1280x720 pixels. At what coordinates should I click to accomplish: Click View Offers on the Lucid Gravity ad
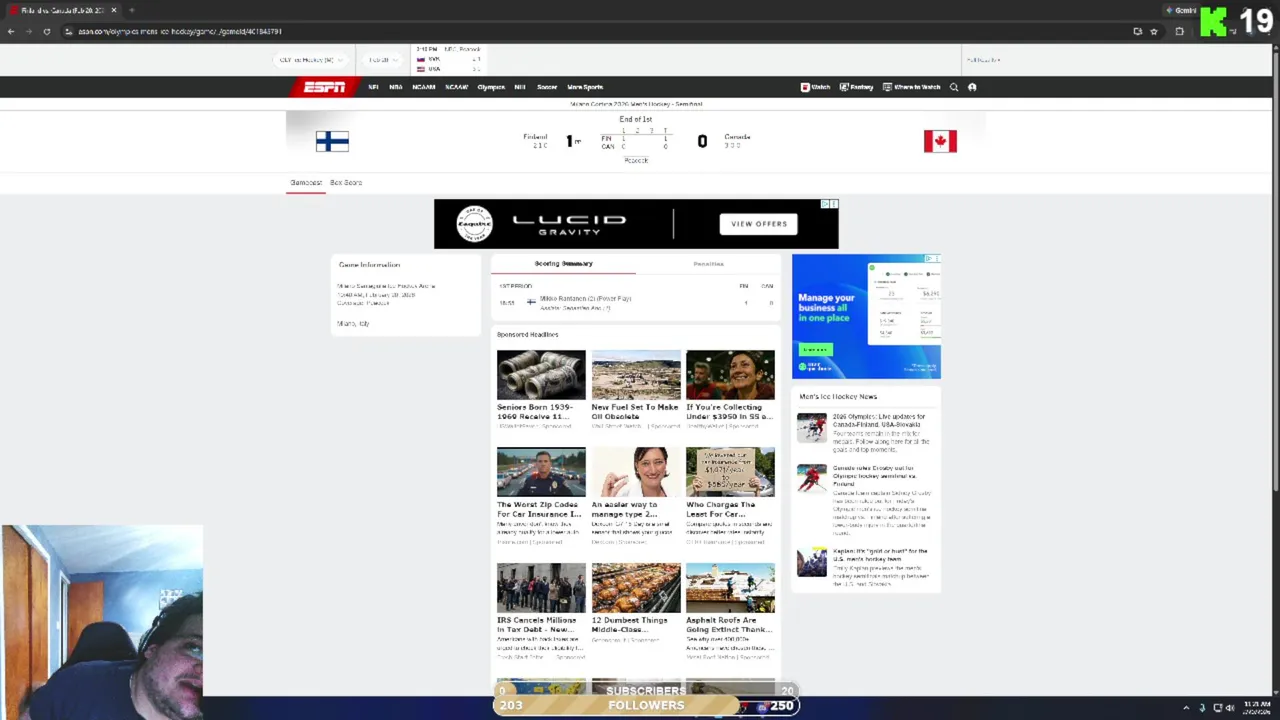pyautogui.click(x=759, y=224)
